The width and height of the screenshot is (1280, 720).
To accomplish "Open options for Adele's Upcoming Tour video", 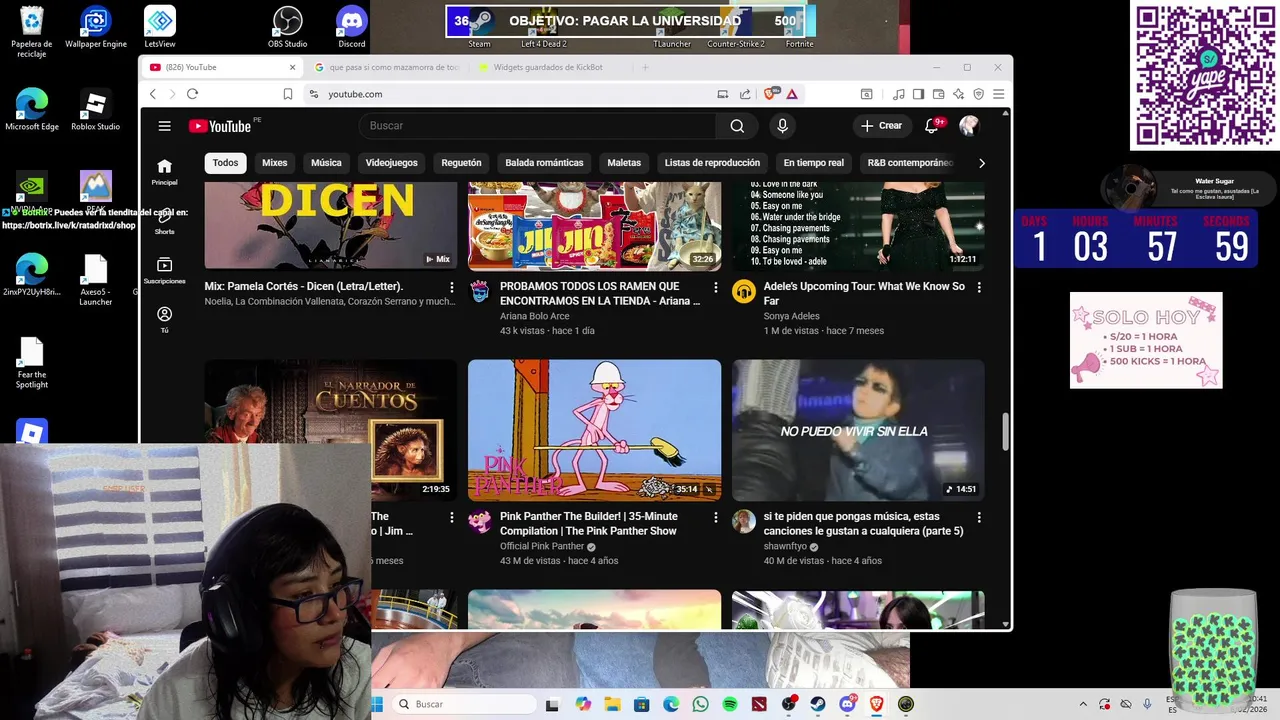I will pyautogui.click(x=979, y=287).
